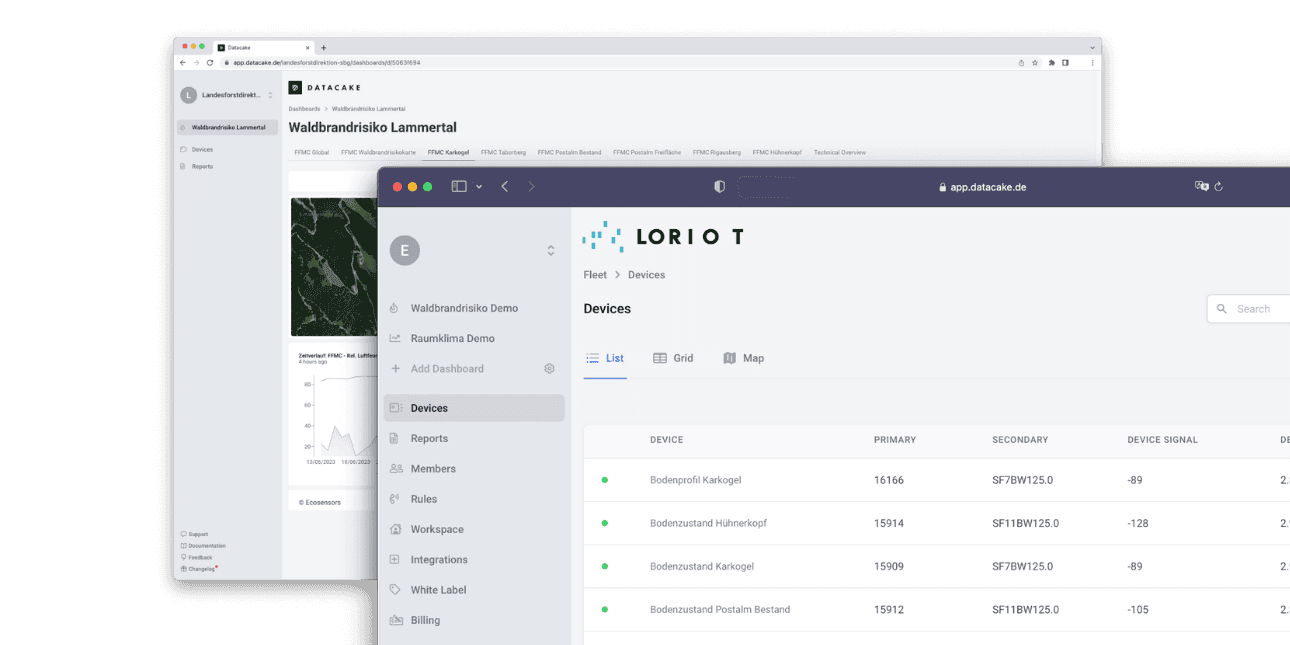
Task: Select FFMC Waldbrandrisikokarte tab in back window
Action: (378, 152)
